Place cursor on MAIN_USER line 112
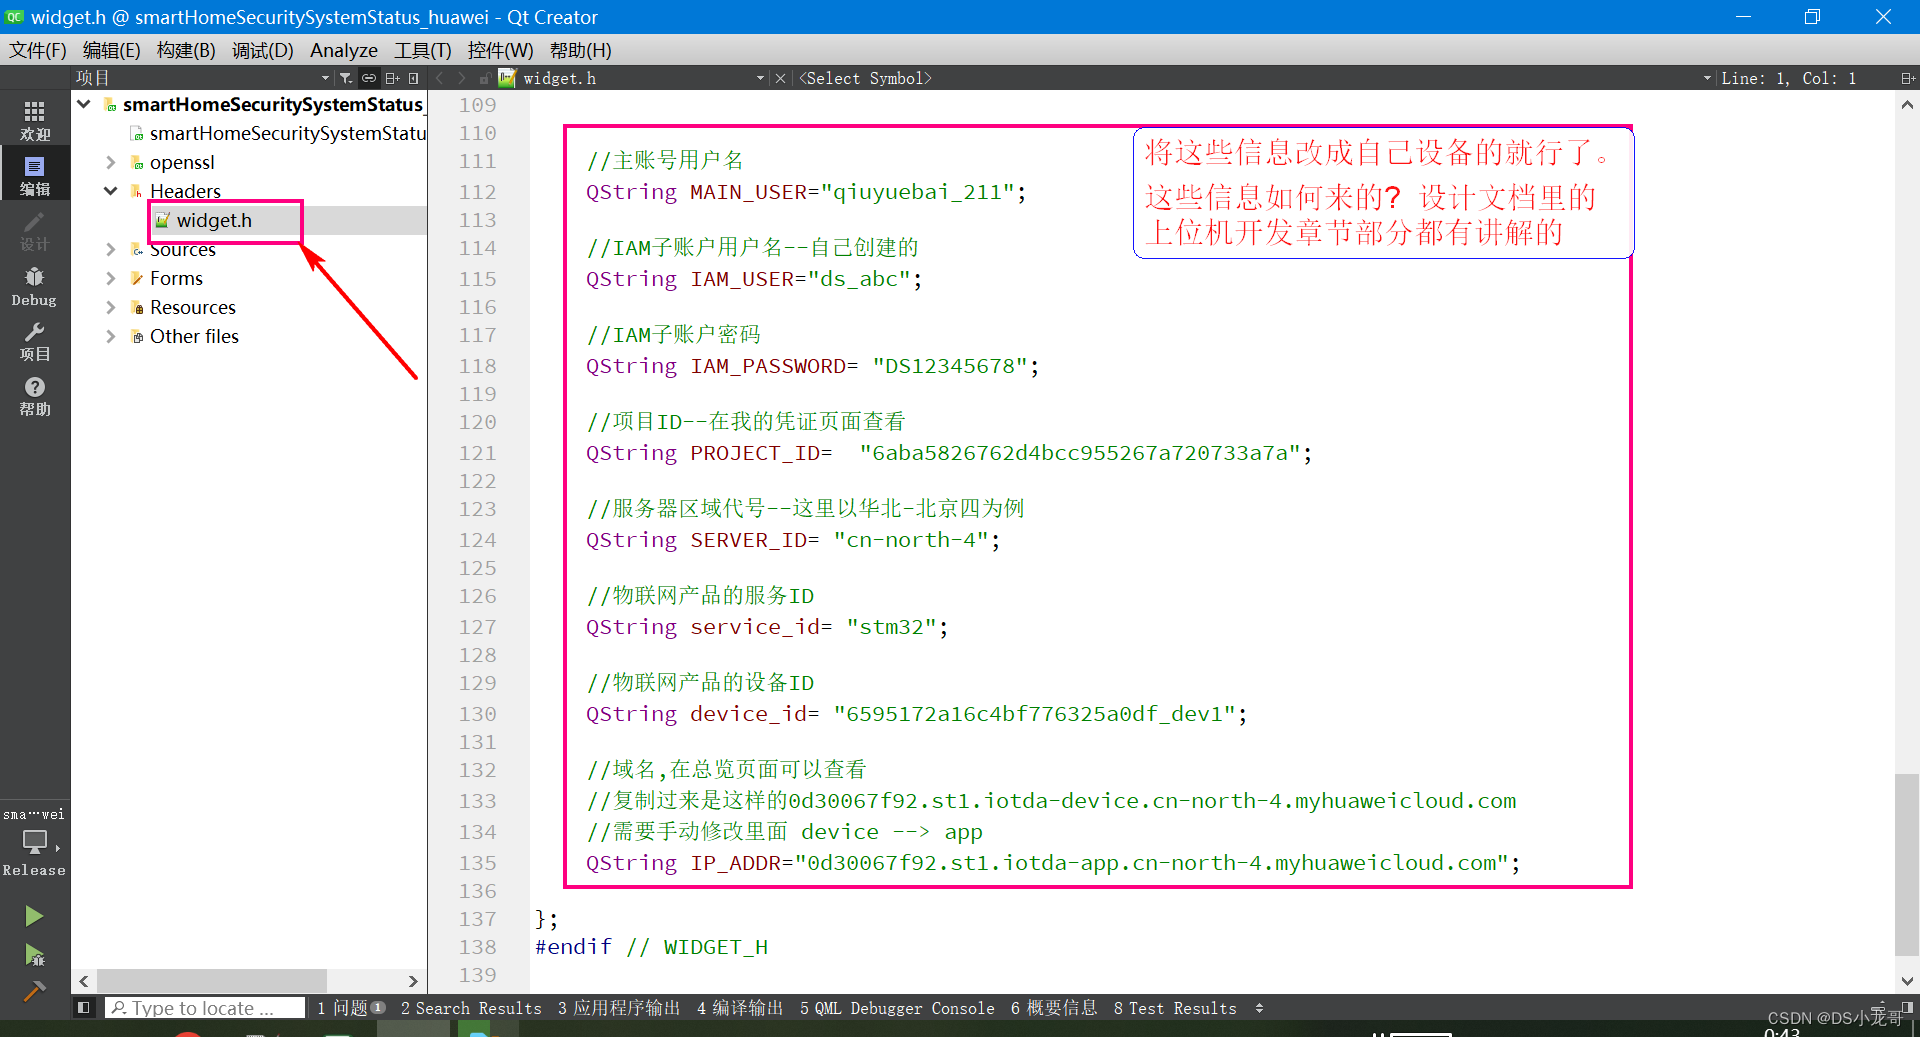 (806, 192)
